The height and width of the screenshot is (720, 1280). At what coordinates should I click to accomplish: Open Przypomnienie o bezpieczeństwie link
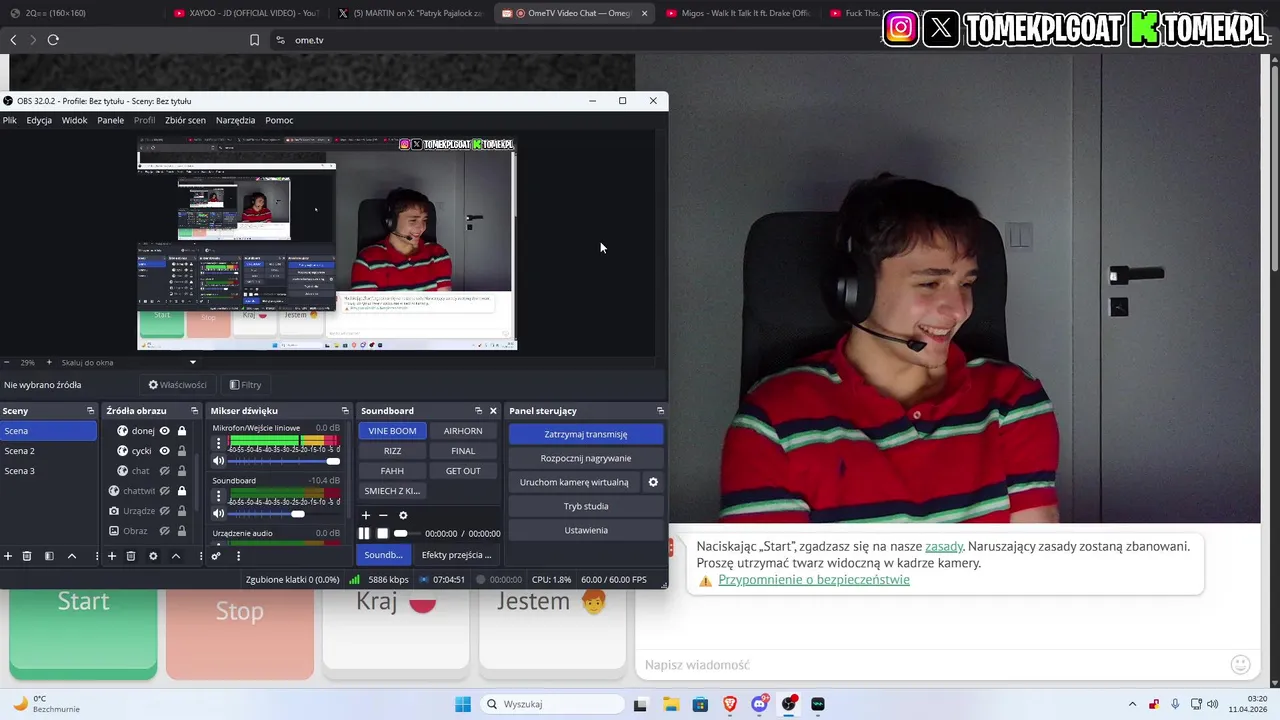click(814, 579)
